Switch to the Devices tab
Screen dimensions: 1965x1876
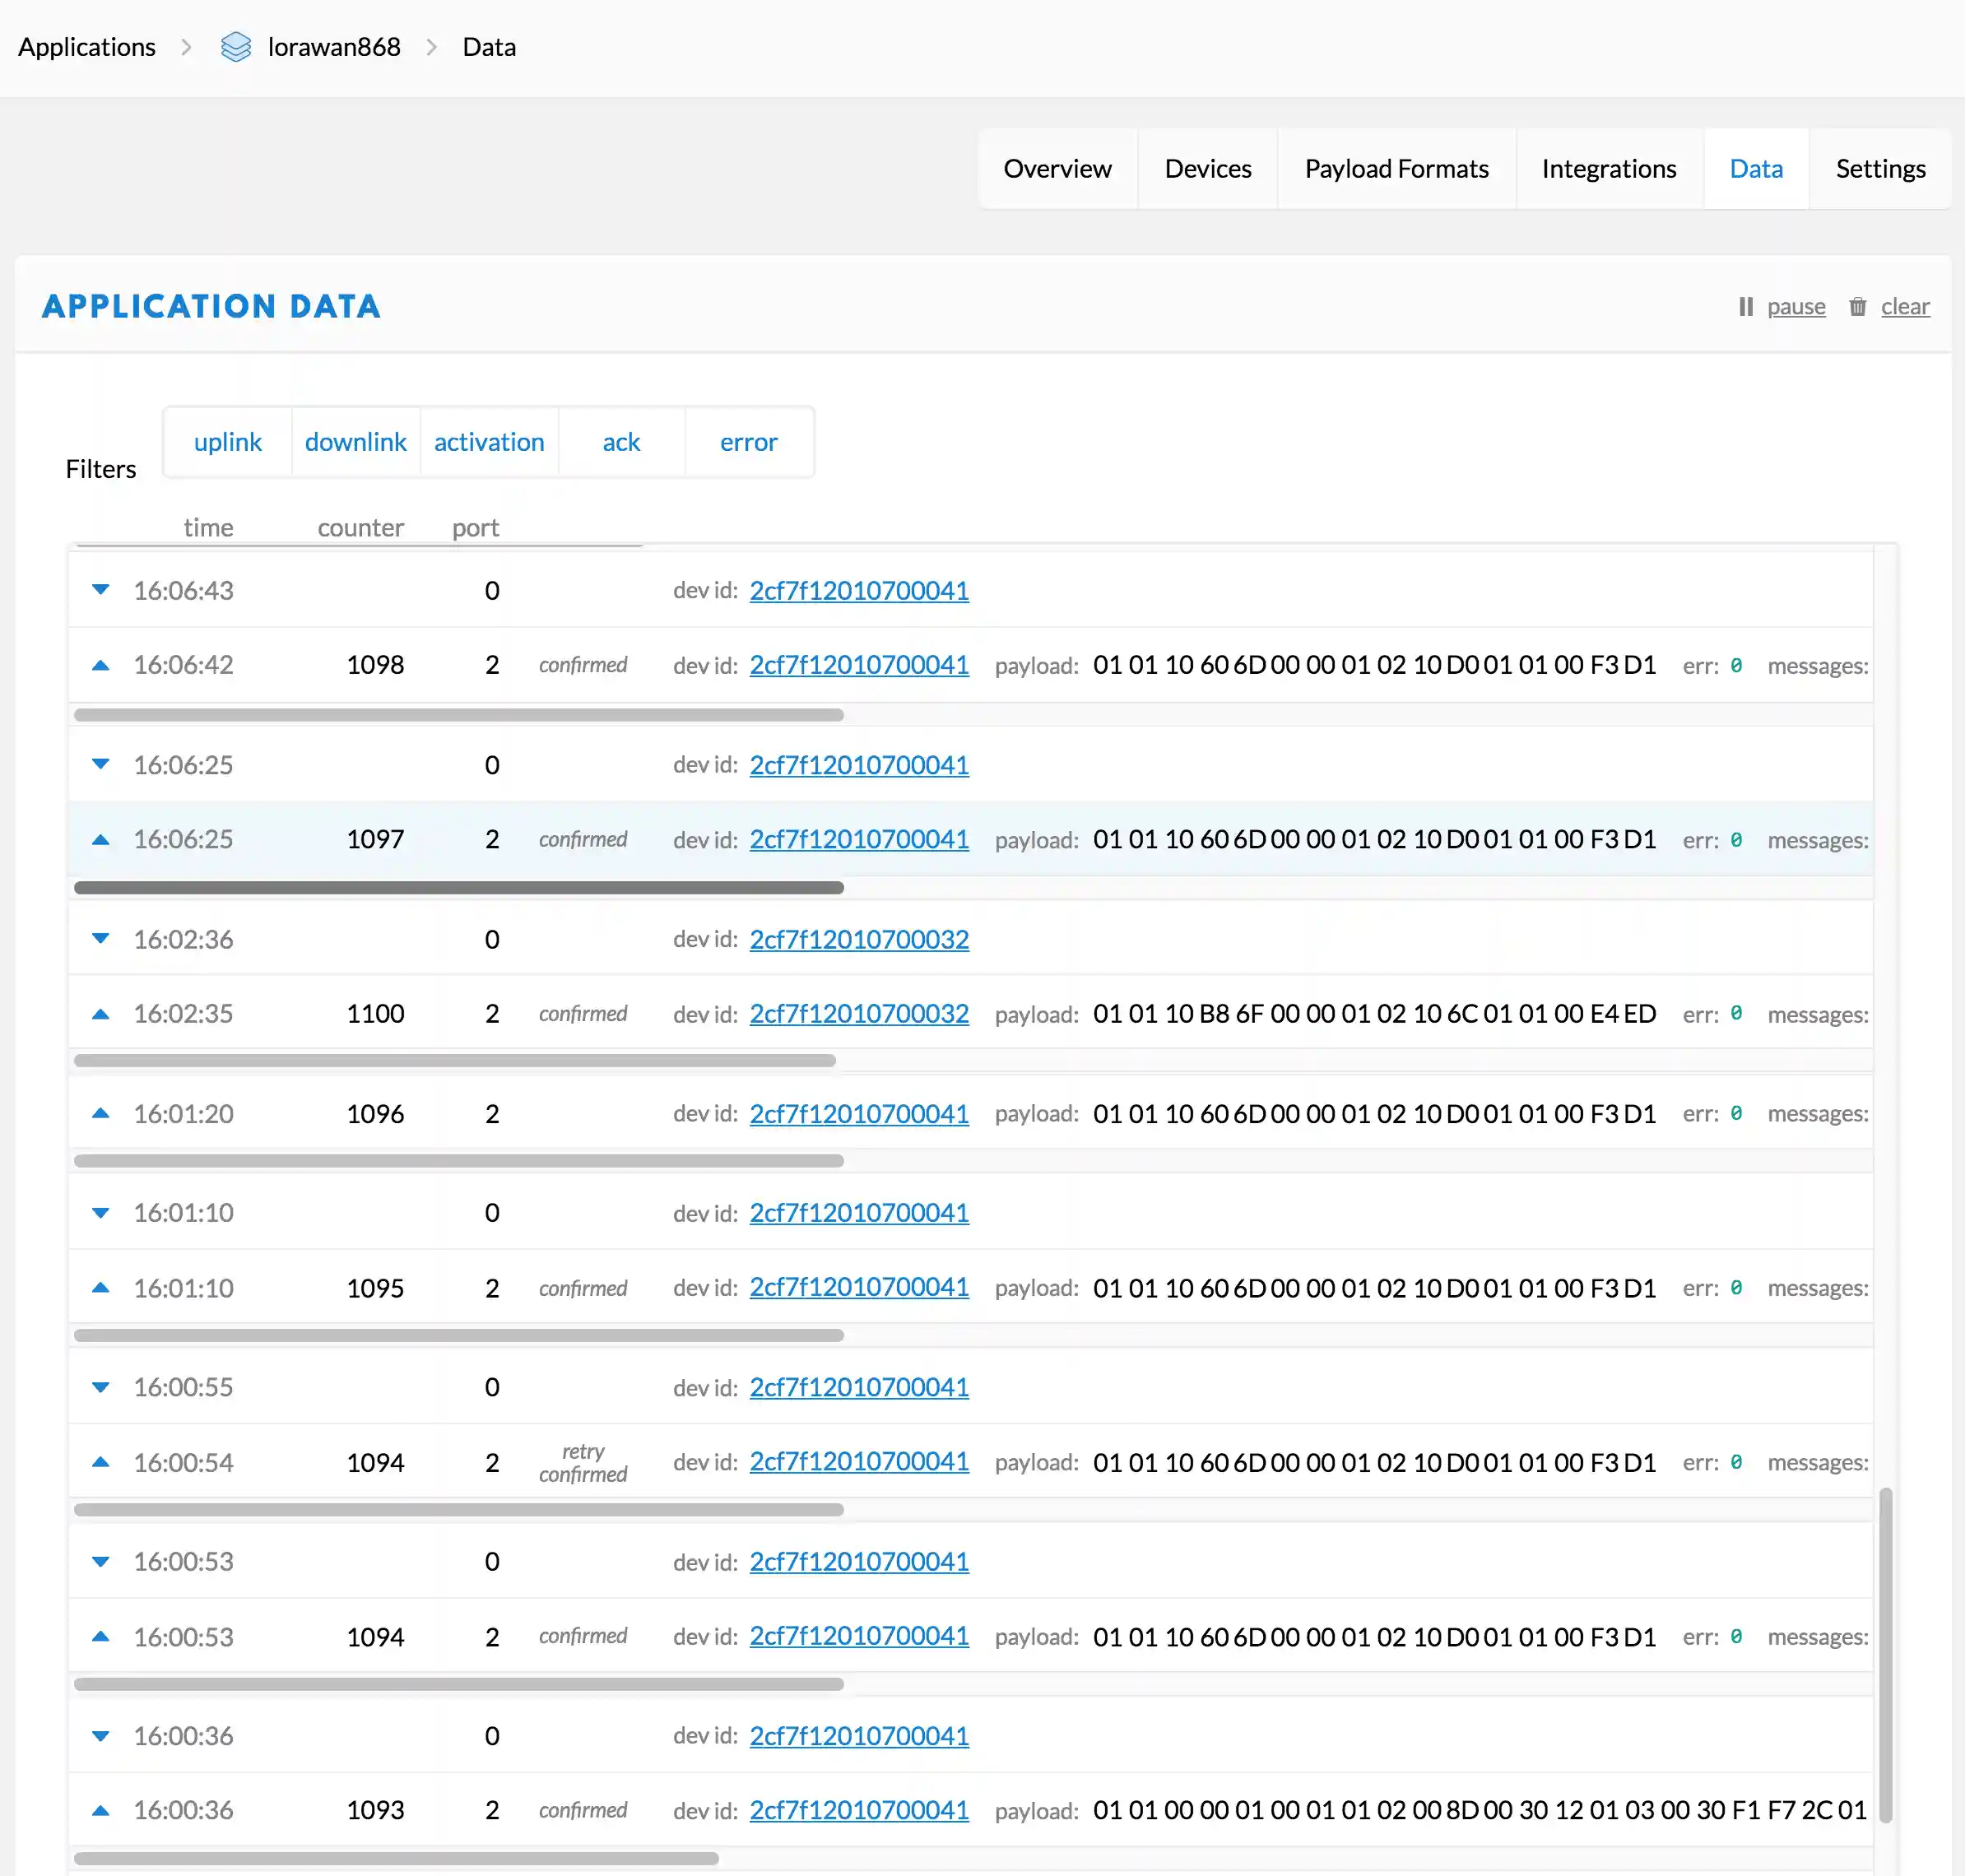(x=1207, y=169)
